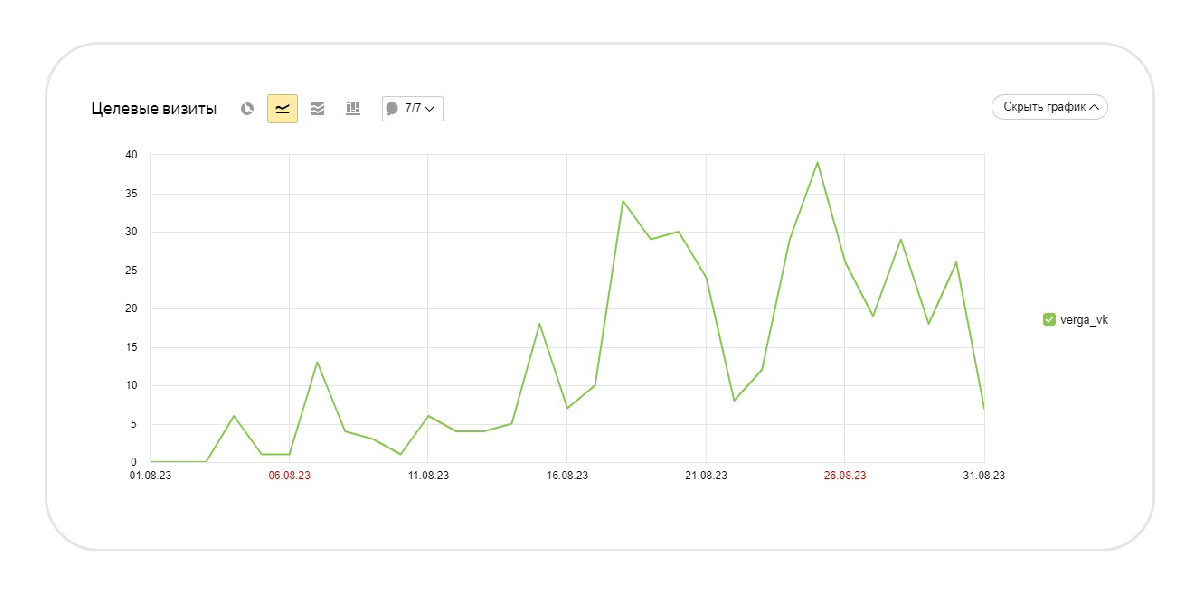Uncheck the verga_vk series checkbox

[x=1049, y=320]
